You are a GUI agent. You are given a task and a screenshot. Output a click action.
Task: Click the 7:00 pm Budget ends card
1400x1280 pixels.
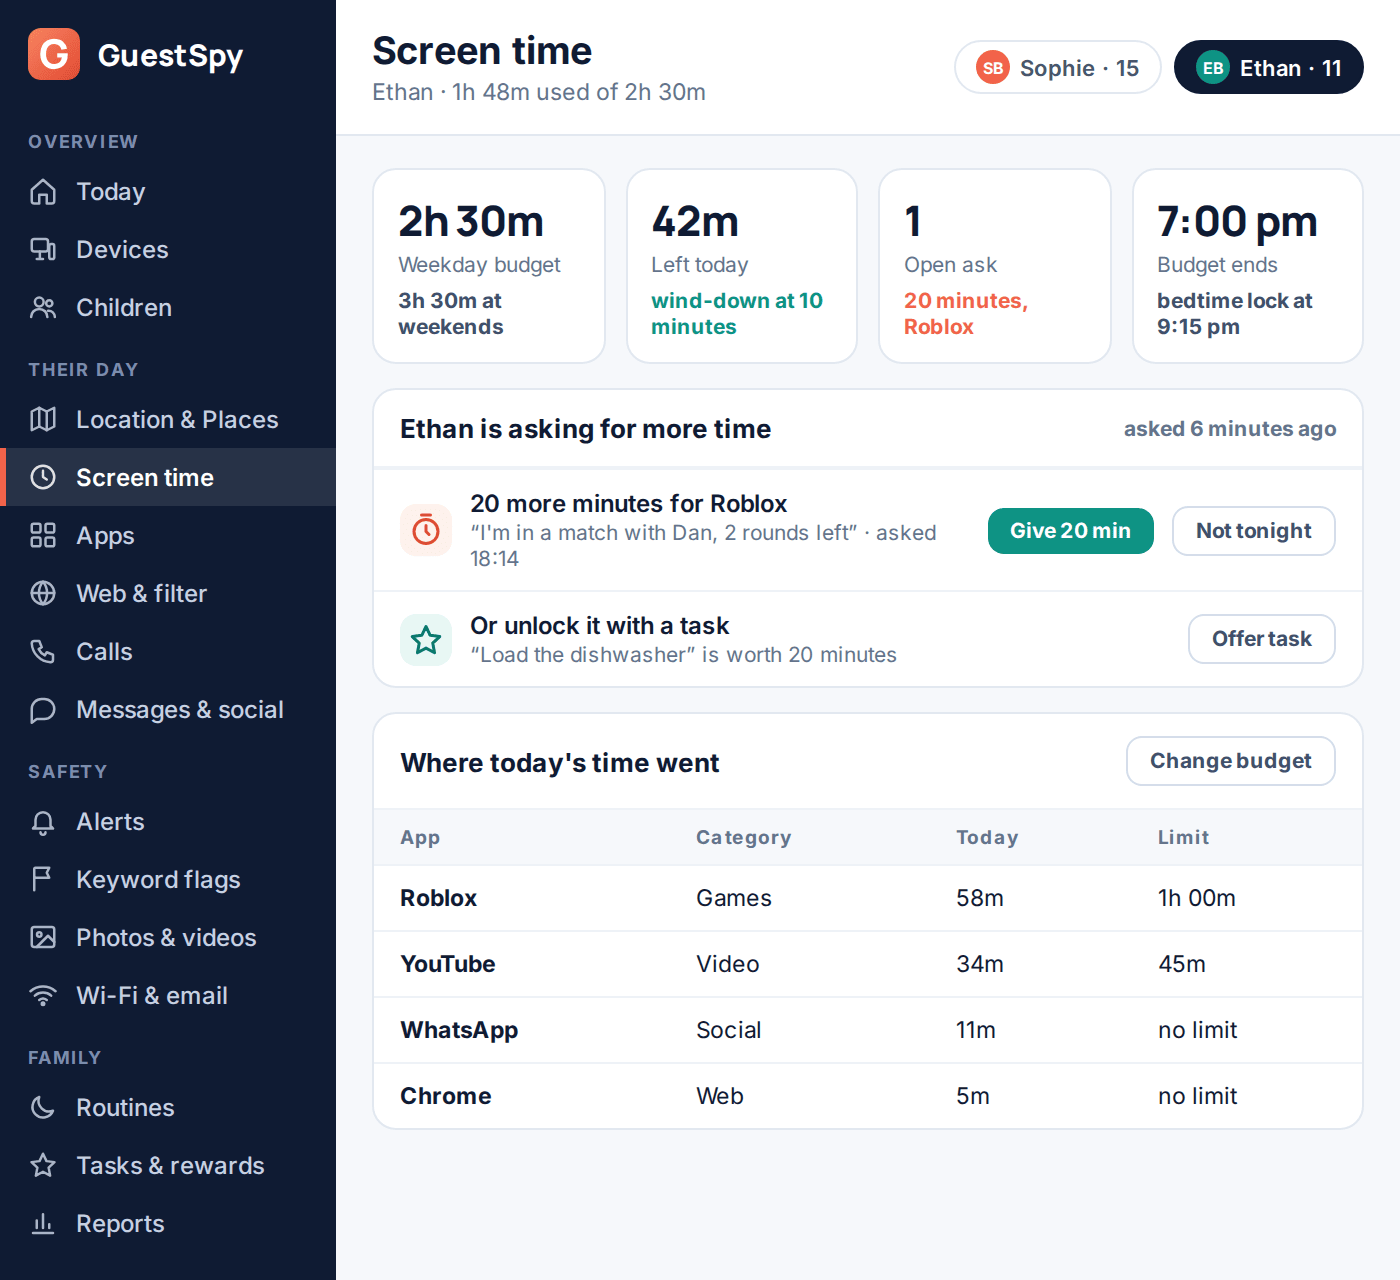coord(1248,266)
